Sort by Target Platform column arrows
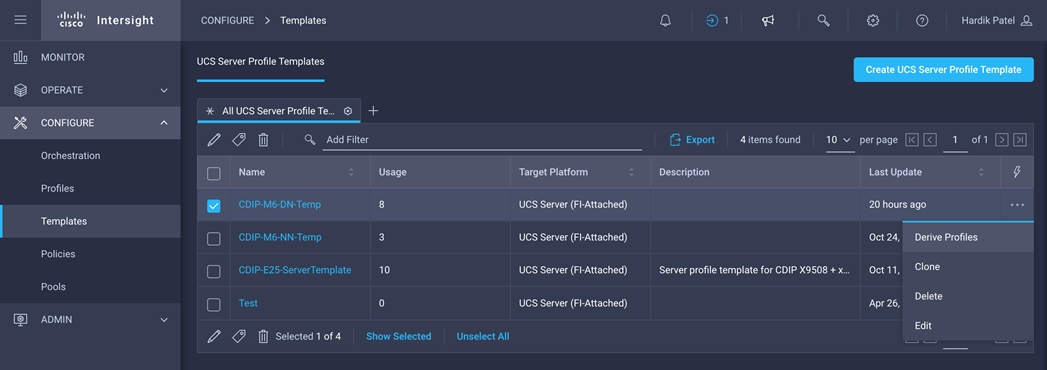The width and height of the screenshot is (1047, 370). (631, 172)
